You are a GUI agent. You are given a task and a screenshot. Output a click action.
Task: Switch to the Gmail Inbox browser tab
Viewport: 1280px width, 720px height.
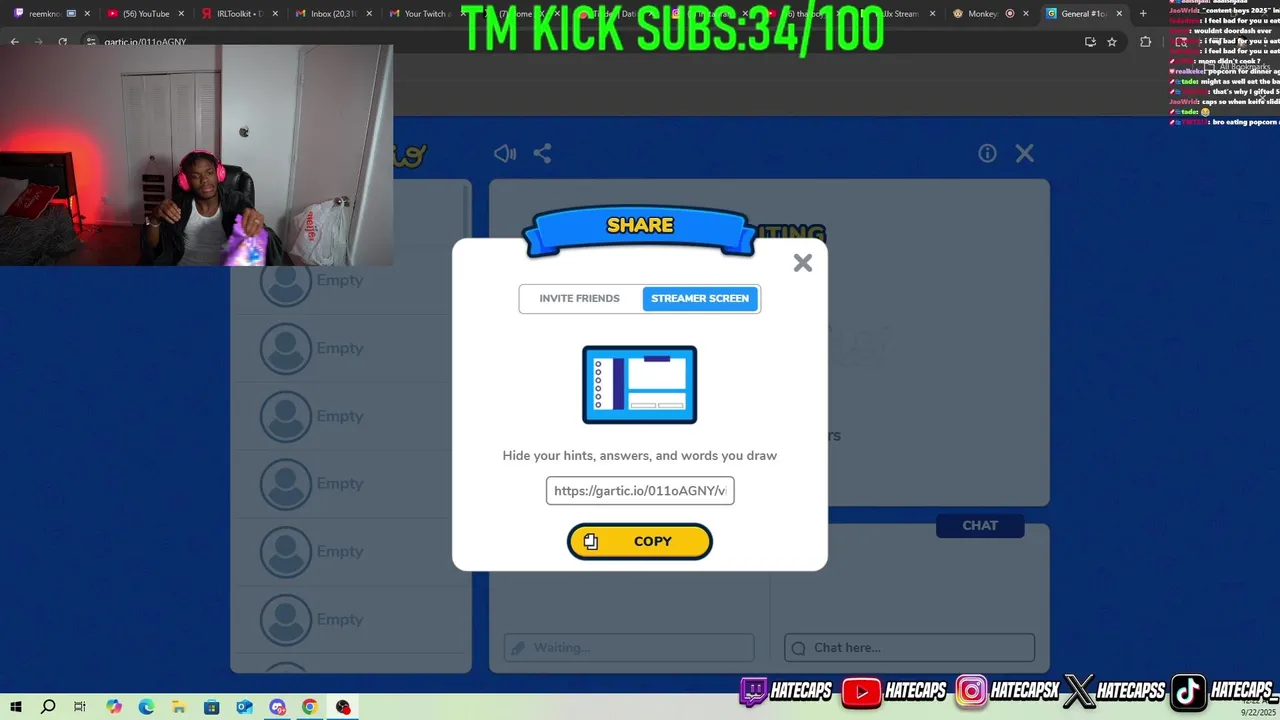tap(333, 14)
